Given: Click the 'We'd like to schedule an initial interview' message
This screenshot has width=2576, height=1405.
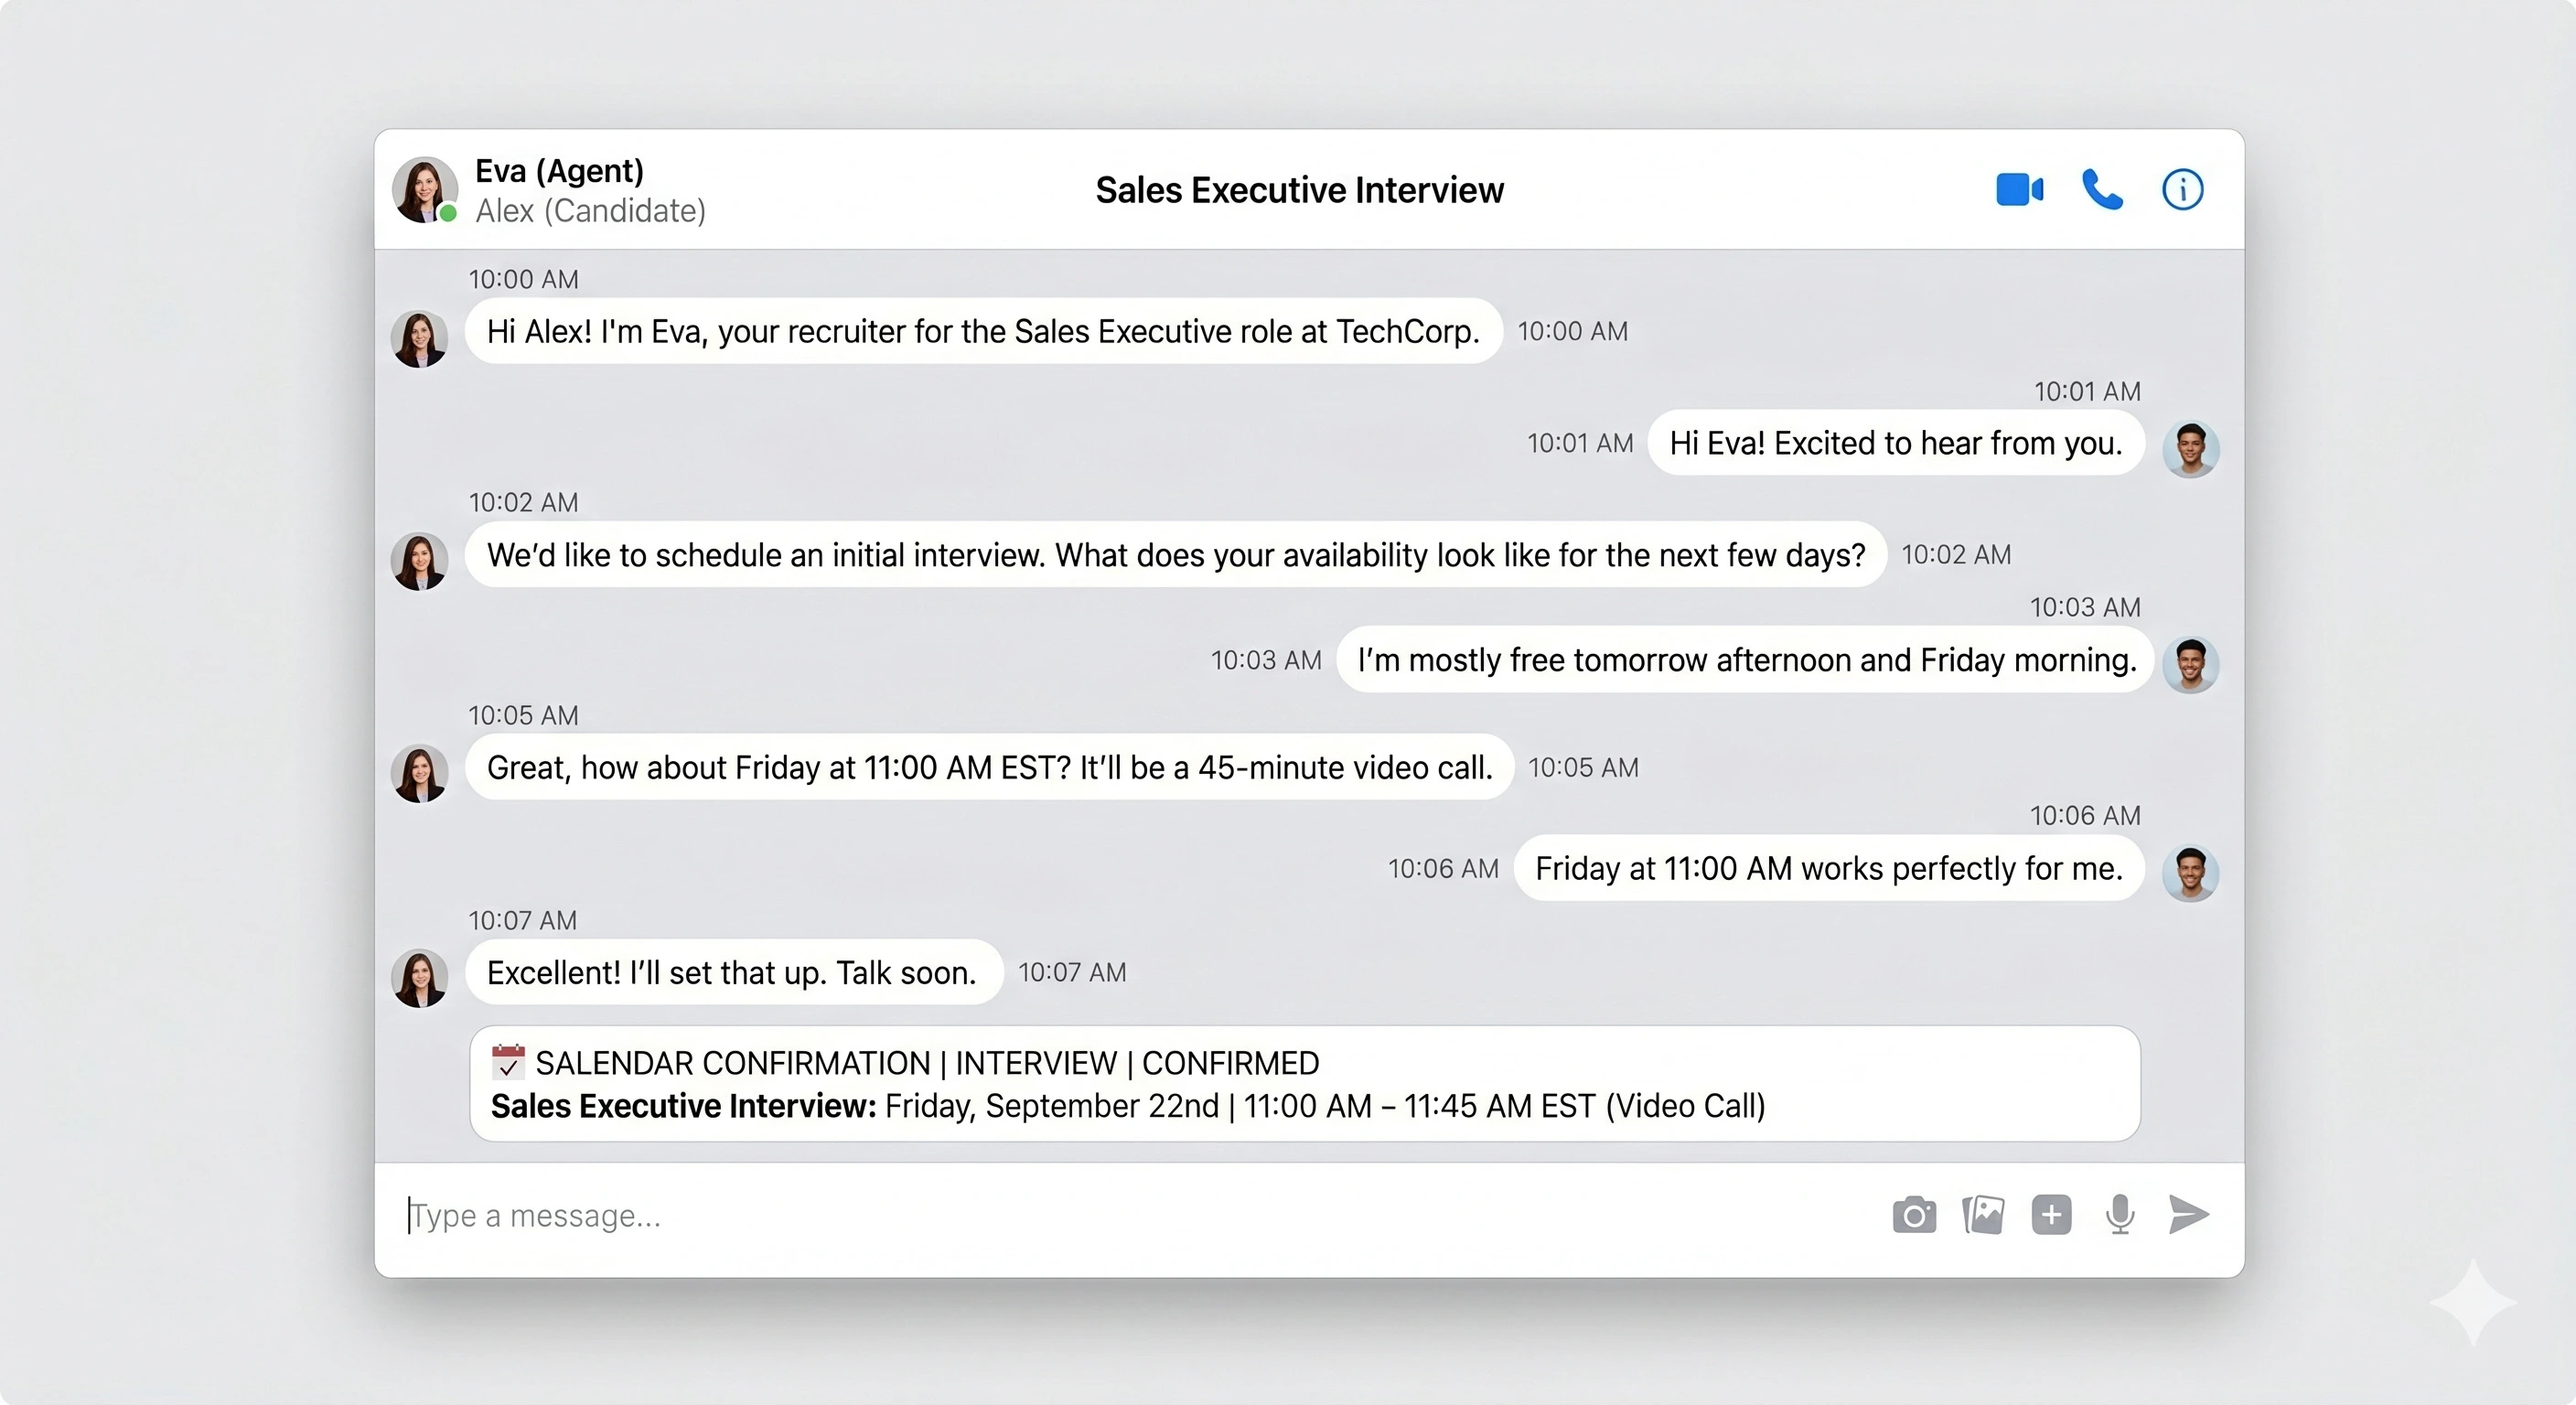Looking at the screenshot, I should (x=1176, y=554).
